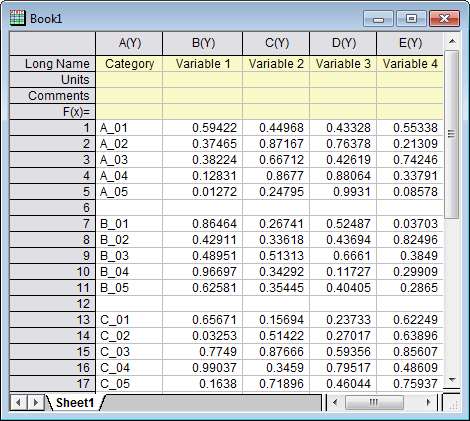Select the value 0.86464
Image resolution: width=470 pixels, height=421 pixels.
tap(203, 224)
